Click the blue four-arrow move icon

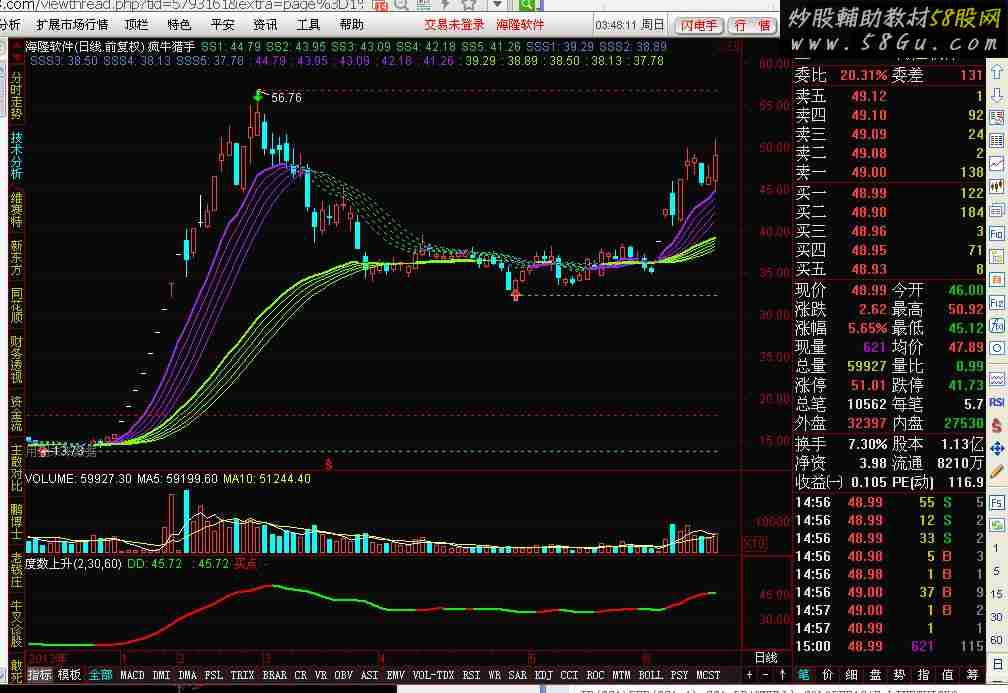(x=996, y=448)
